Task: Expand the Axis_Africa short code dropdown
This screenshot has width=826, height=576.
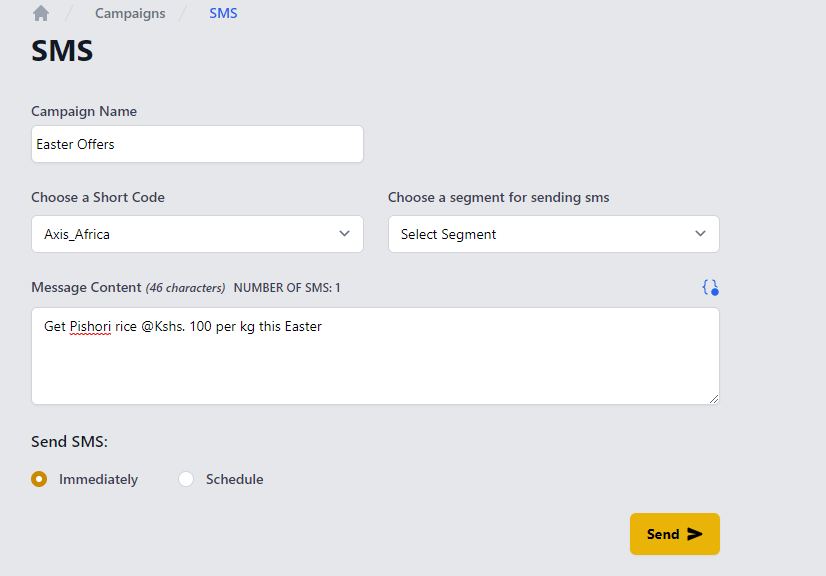Action: point(197,234)
